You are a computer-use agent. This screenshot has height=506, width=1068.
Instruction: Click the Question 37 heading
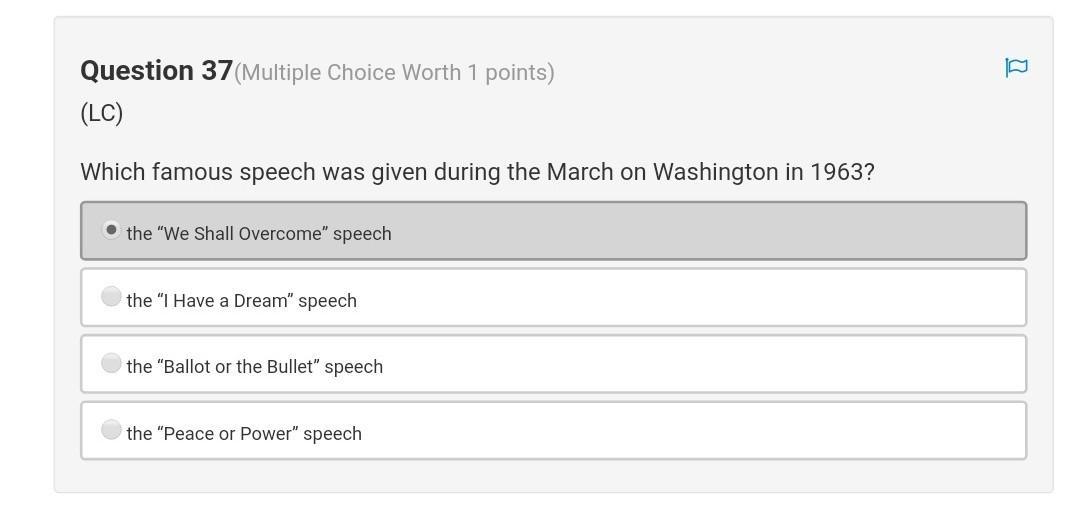click(x=156, y=71)
